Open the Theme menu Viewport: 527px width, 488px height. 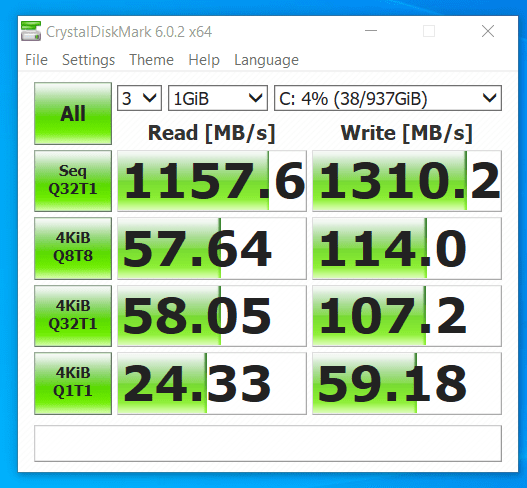point(151,60)
